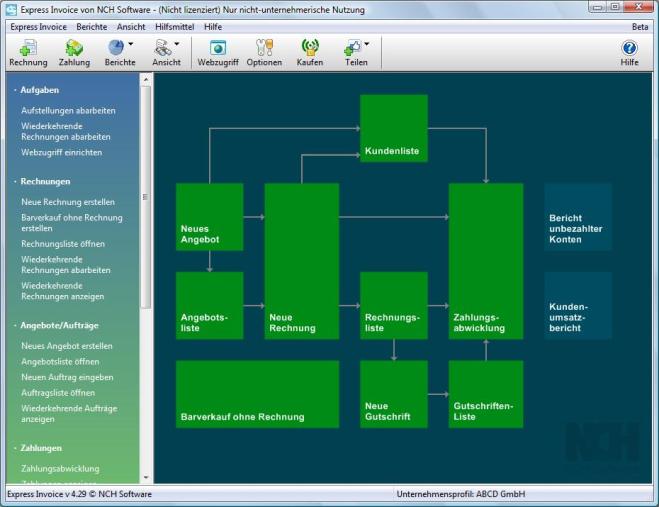Image resolution: width=659 pixels, height=507 pixels.
Task: Open the Hilfe question mark icon
Action: pos(629,48)
